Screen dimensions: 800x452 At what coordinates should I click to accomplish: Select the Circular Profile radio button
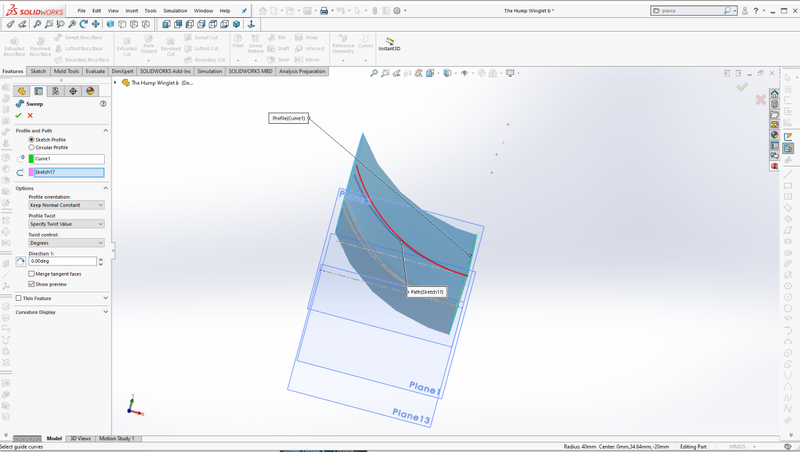coord(32,148)
